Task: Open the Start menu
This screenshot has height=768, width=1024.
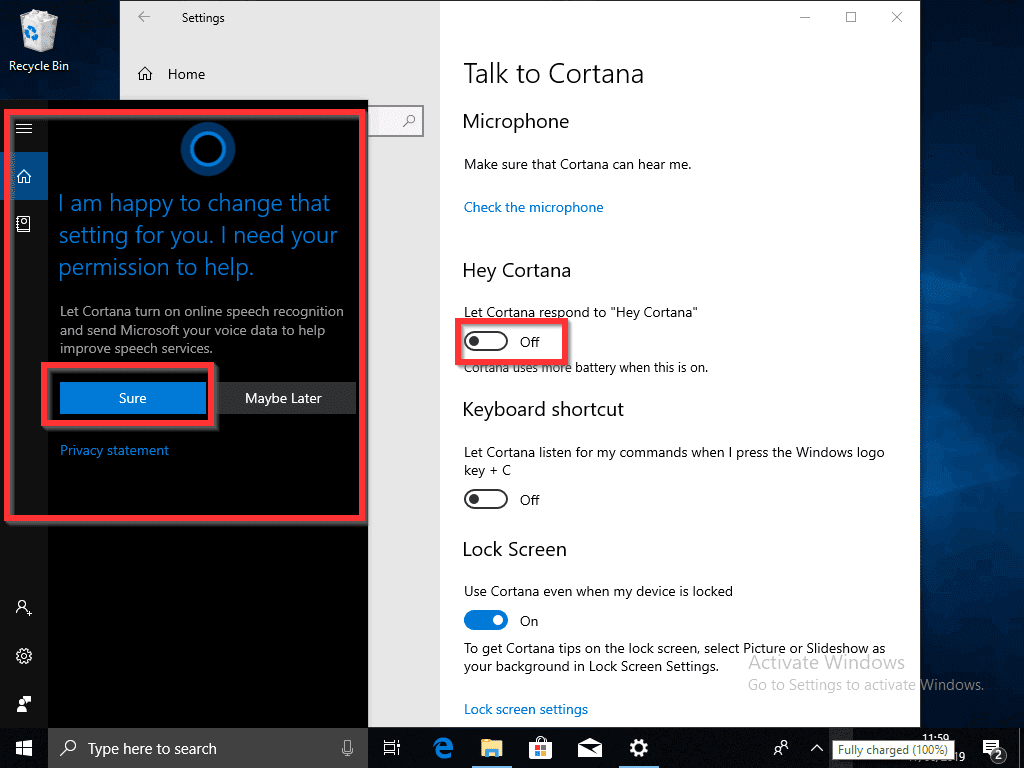Action: pos(23,748)
